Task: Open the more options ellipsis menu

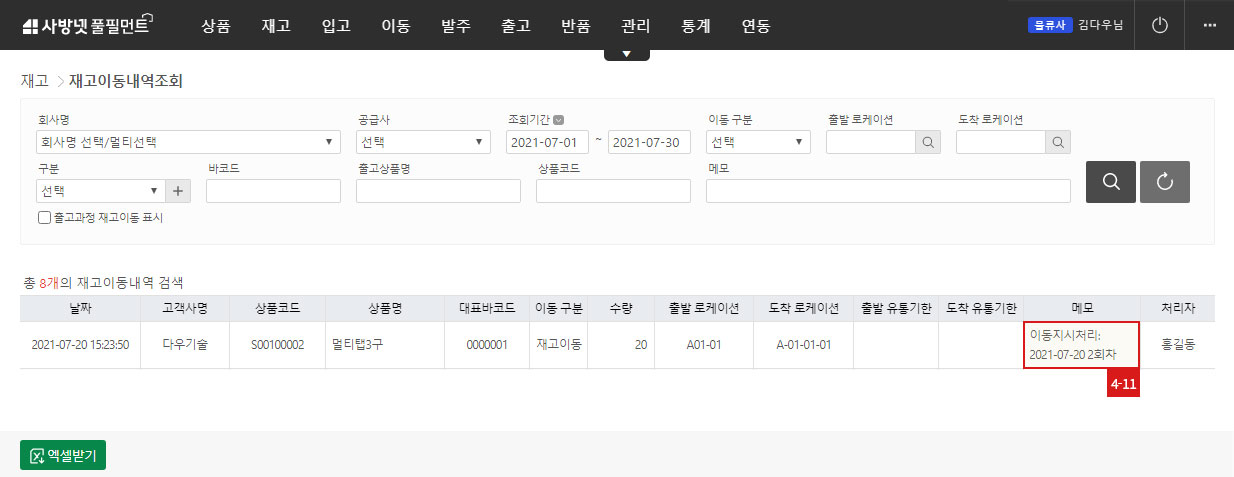Action: pos(1209,25)
